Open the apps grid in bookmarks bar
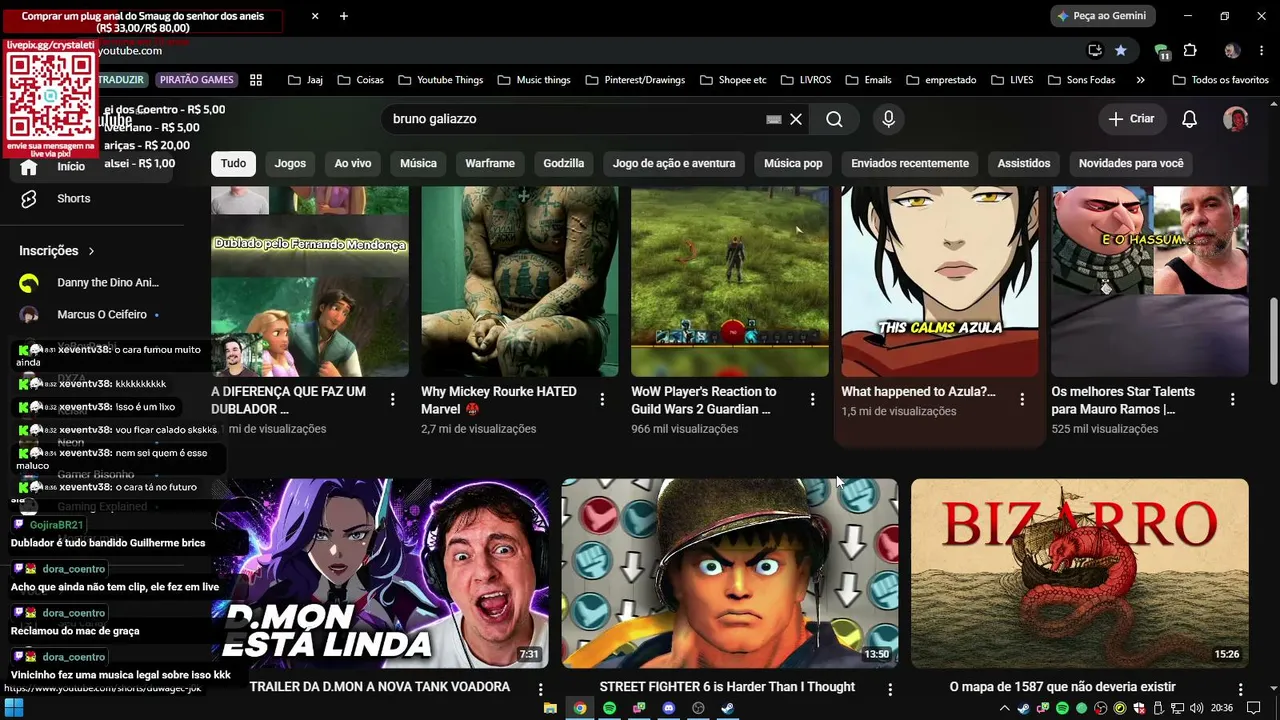The image size is (1280, 720). [x=256, y=80]
